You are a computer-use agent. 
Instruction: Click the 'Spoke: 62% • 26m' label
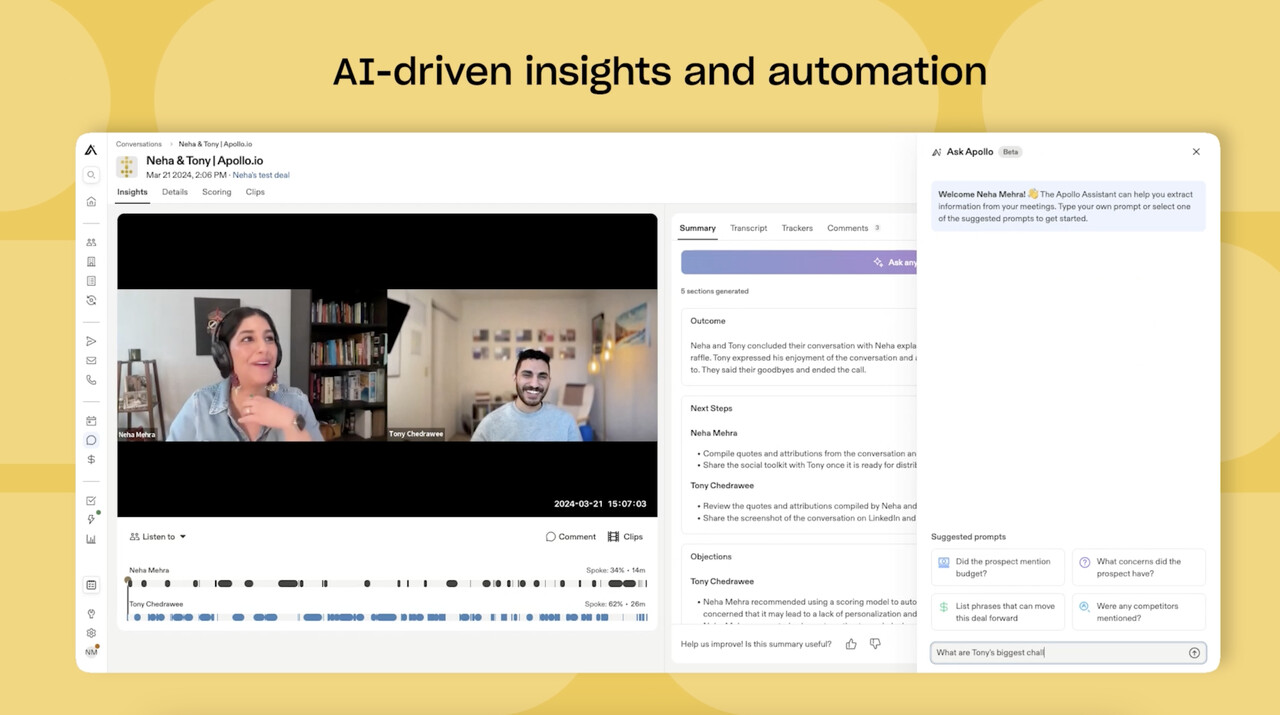click(x=616, y=604)
